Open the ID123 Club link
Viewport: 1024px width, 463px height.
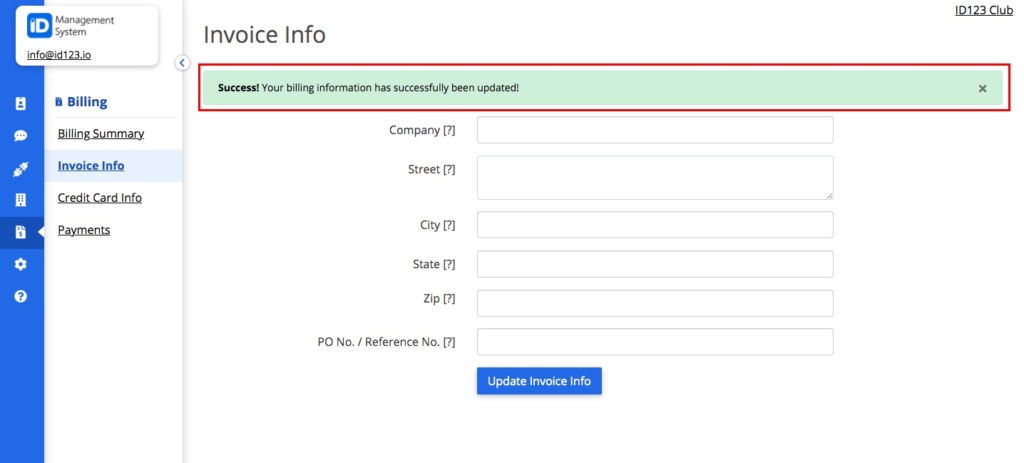tap(984, 10)
